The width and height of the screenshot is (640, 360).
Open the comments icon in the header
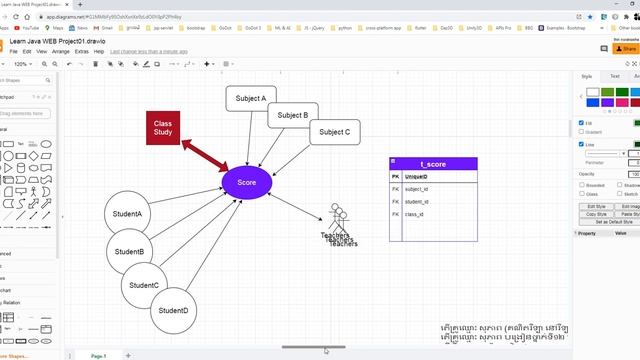tap(604, 49)
